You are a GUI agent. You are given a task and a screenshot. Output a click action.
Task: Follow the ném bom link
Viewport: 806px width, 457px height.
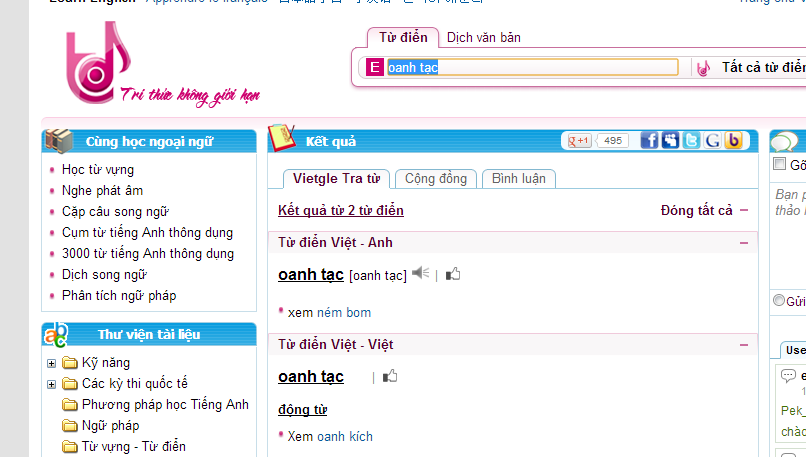pyautogui.click(x=344, y=313)
